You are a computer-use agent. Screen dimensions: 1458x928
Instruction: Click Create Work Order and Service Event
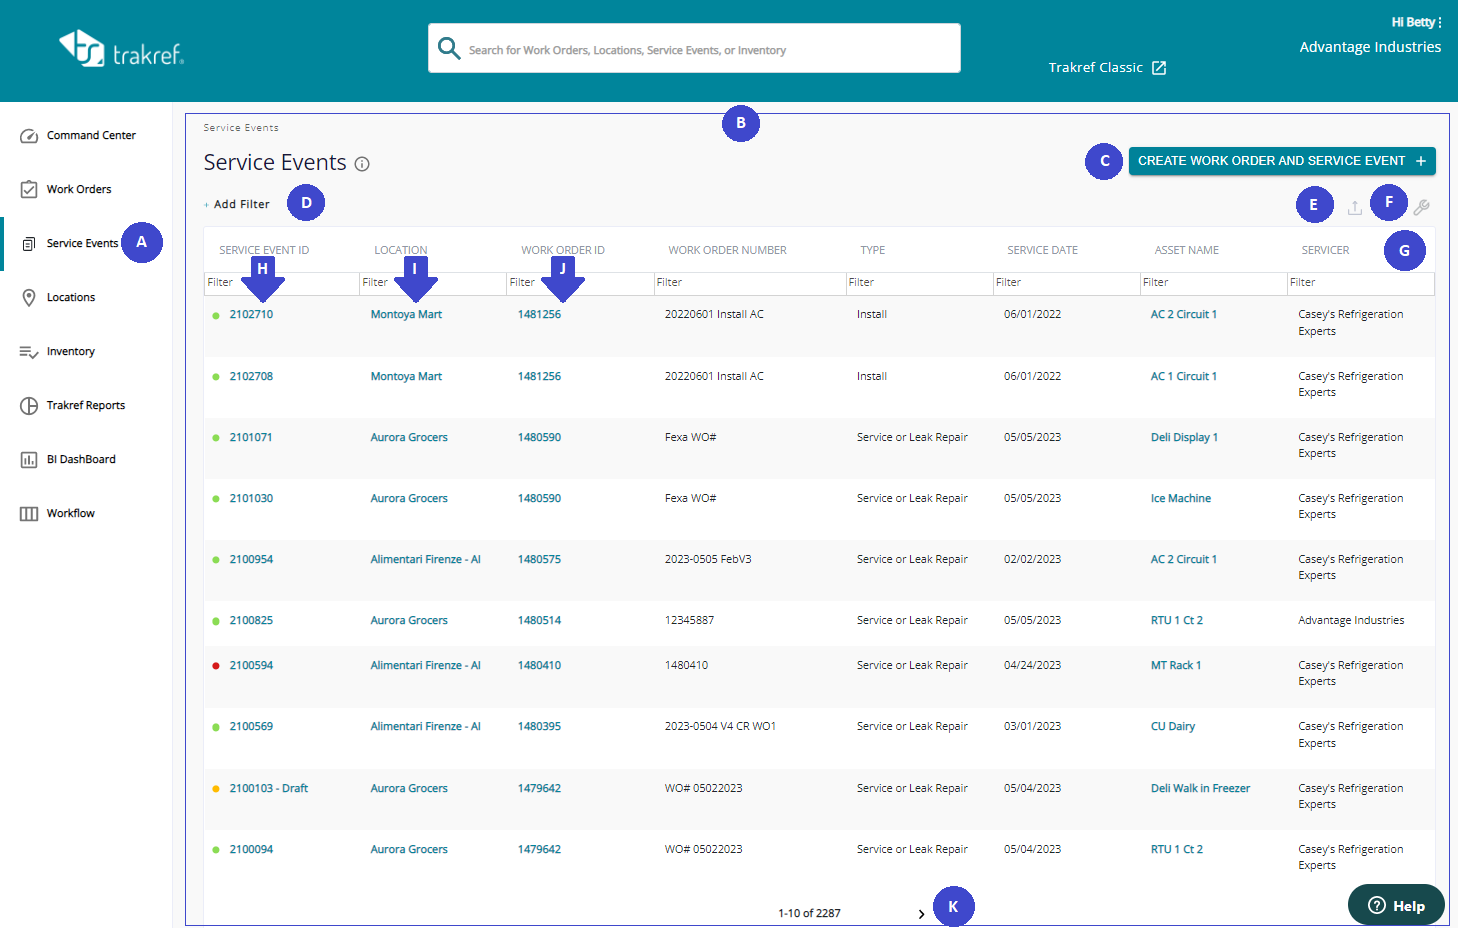tap(1282, 161)
